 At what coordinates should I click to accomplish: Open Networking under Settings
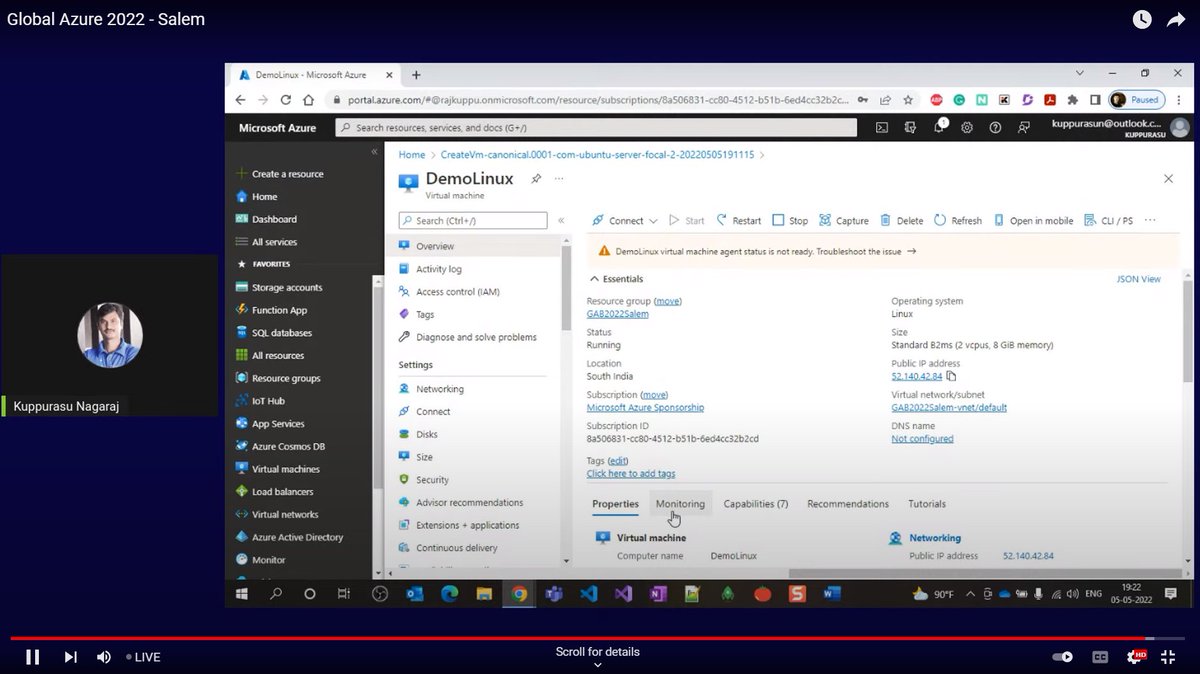point(440,389)
